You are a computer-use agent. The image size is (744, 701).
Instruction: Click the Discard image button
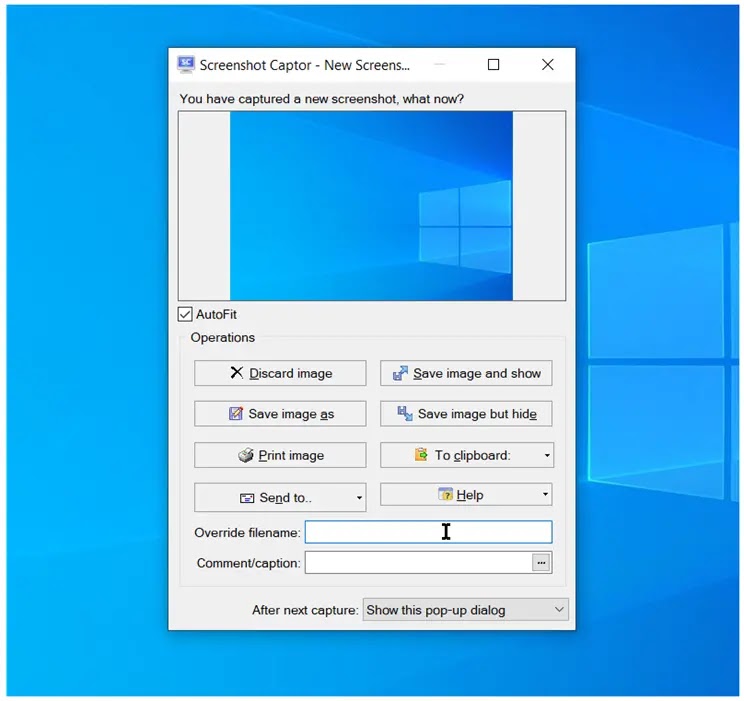pos(280,373)
